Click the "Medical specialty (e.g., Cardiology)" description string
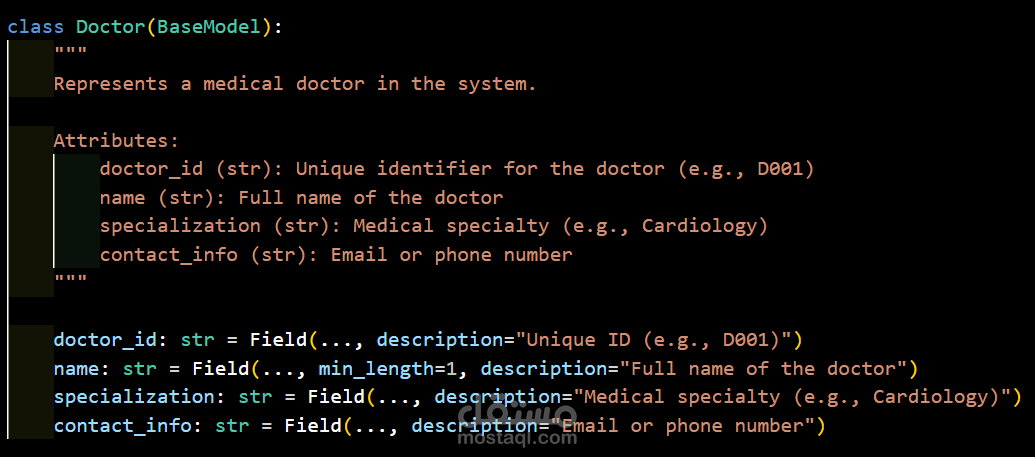 (x=792, y=397)
